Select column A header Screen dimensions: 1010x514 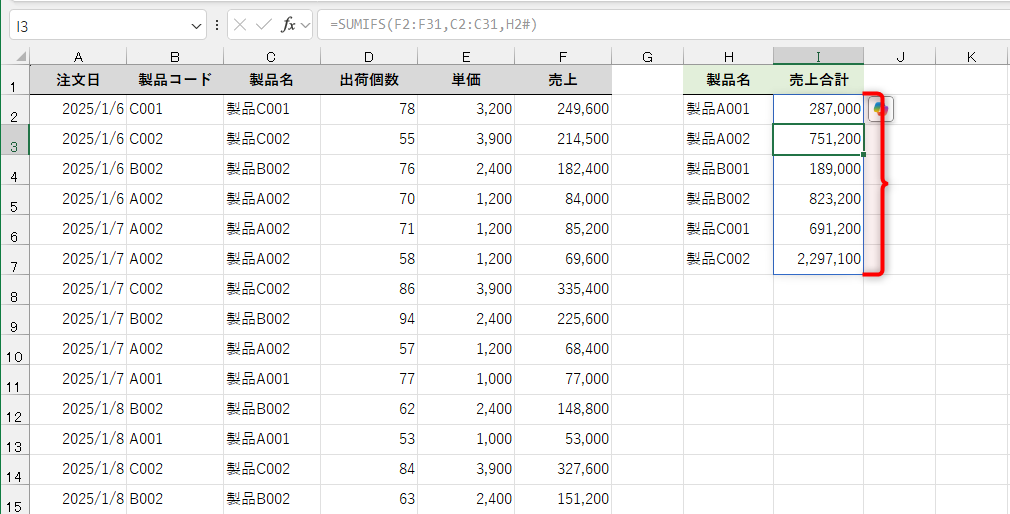[78, 57]
